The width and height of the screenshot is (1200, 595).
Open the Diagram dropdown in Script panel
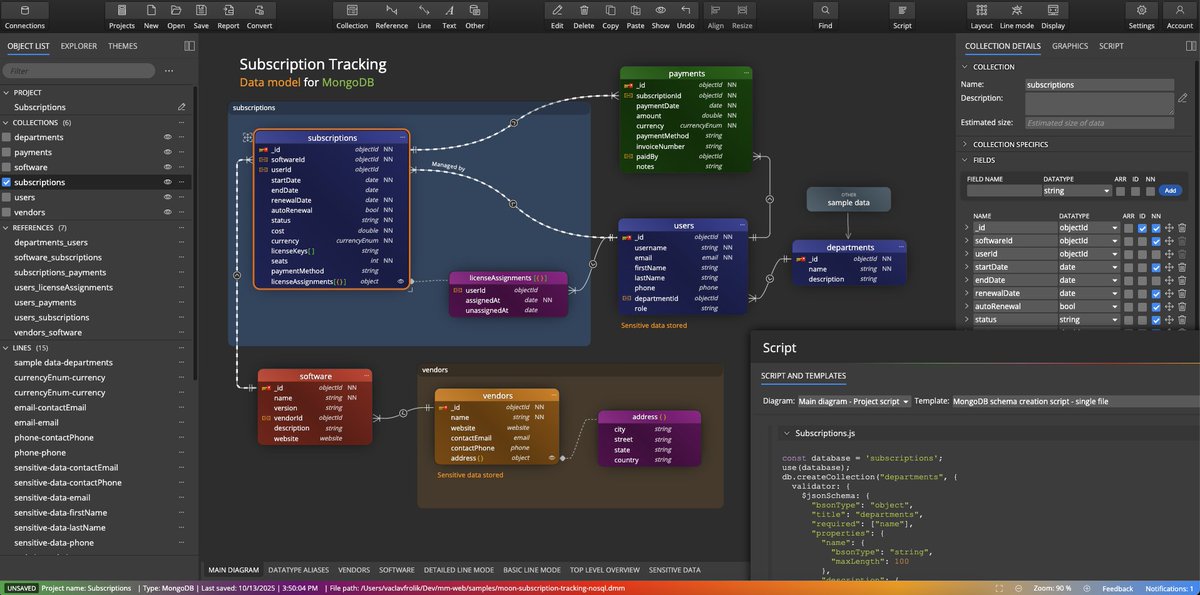(854, 401)
